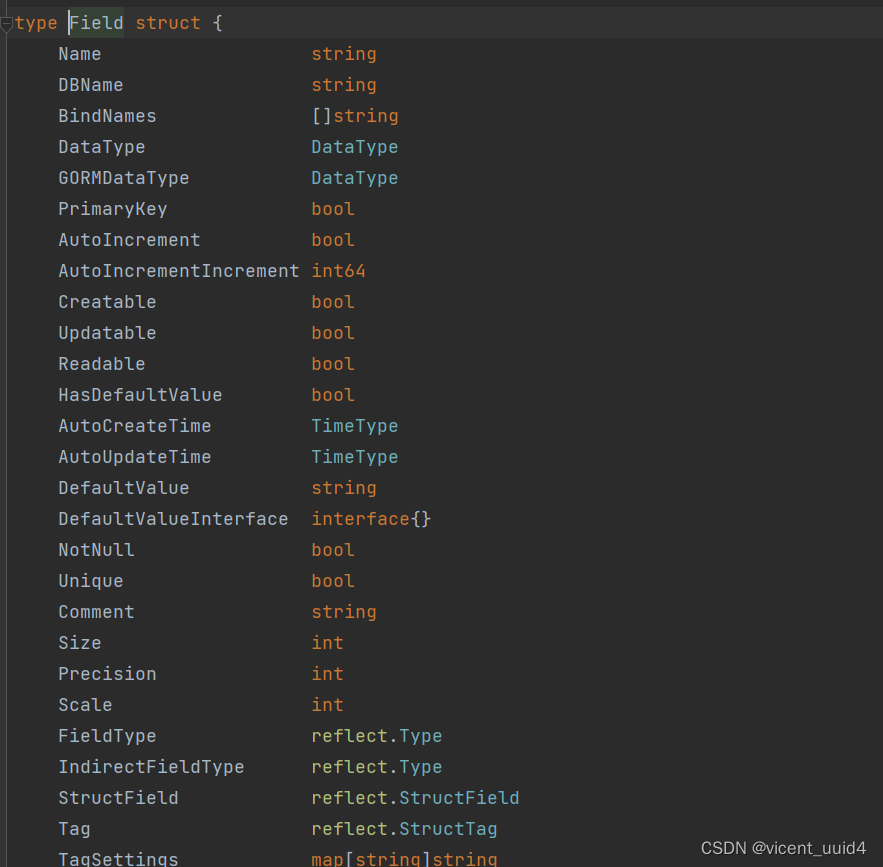Click the string type on Name row
The image size is (883, 867).
point(344,54)
